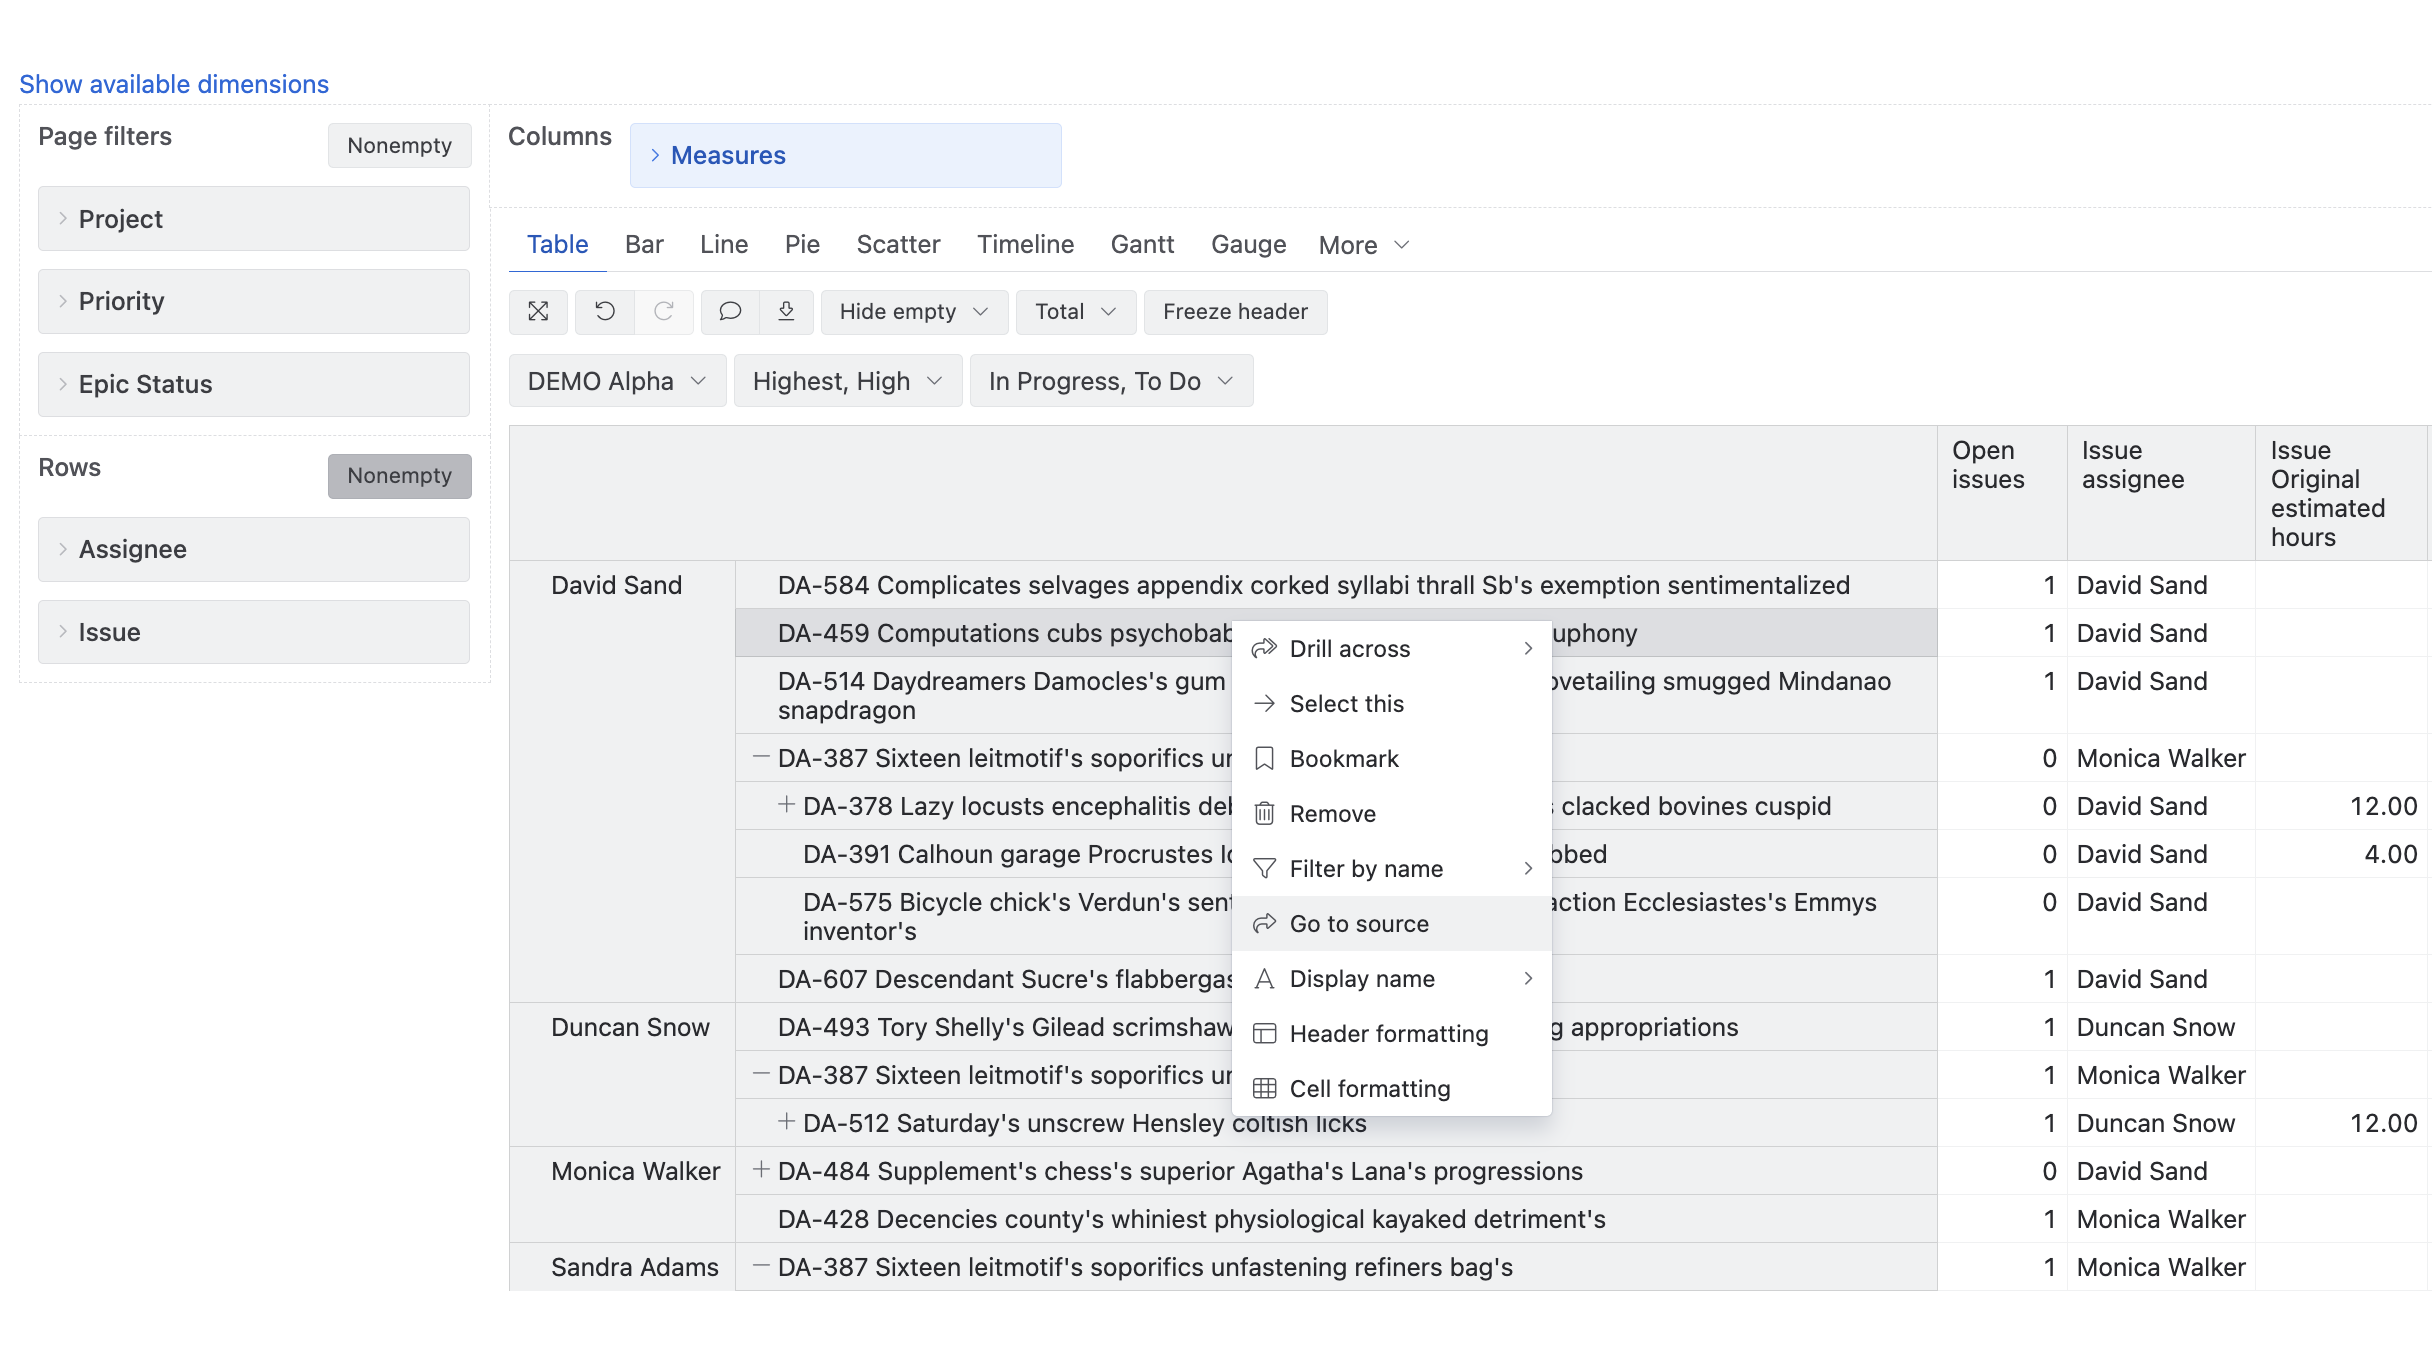
Task: Click the bookmark icon in context menu
Action: click(x=1264, y=759)
